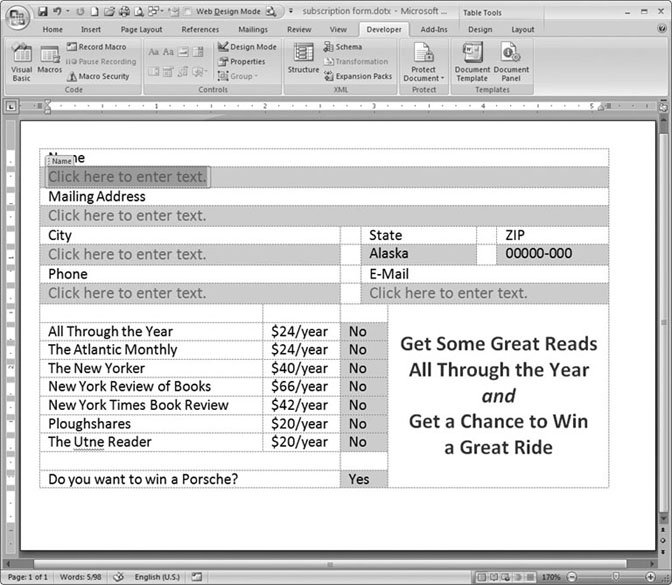Open Table Tools Layout tab
Viewport: 672px width, 585px height.
pos(522,30)
